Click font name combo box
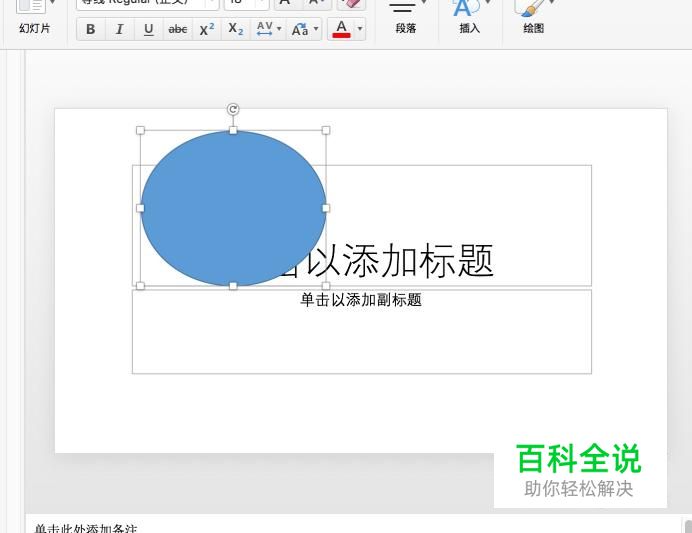 [147, 4]
